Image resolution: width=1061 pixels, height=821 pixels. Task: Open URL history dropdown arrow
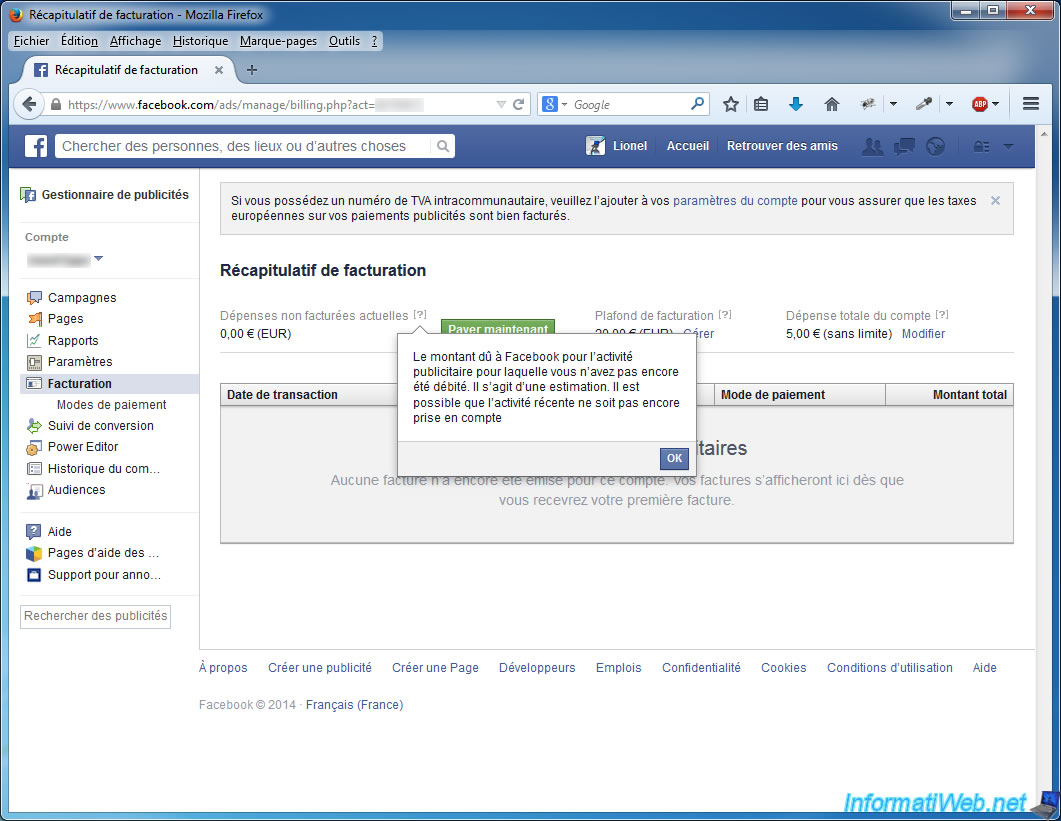pyautogui.click(x=501, y=104)
